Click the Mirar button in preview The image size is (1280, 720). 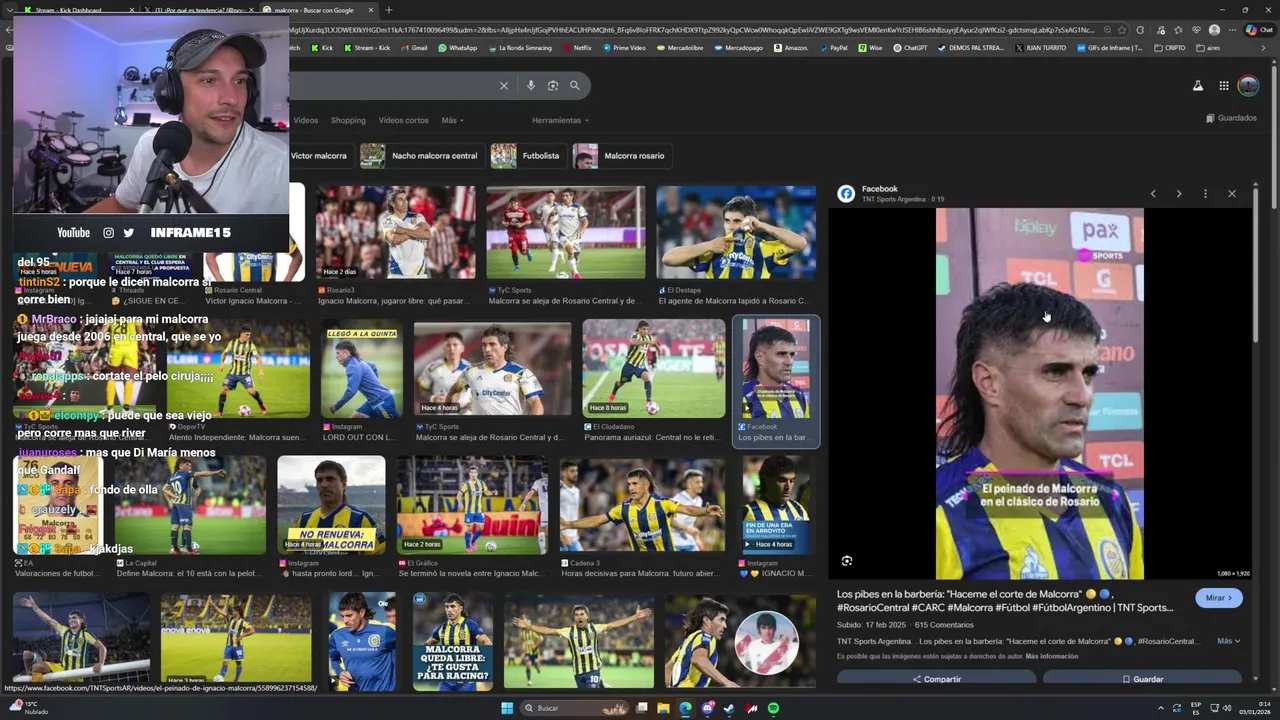(x=1219, y=598)
